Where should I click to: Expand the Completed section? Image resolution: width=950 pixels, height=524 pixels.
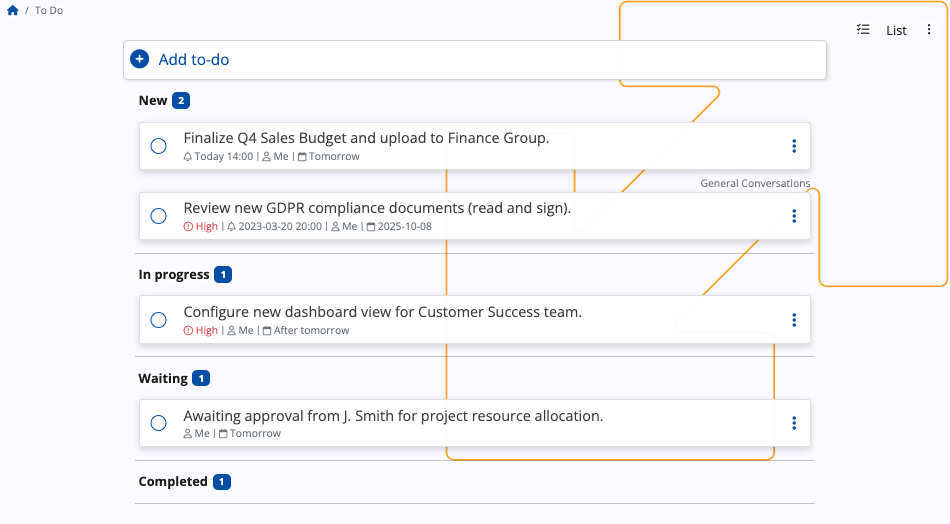click(173, 482)
